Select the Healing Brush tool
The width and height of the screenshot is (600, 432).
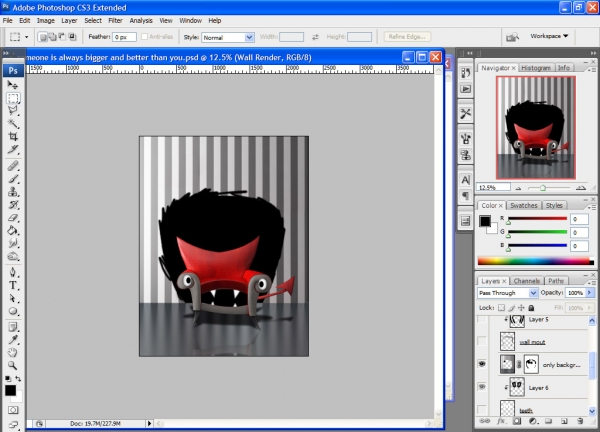(13, 166)
